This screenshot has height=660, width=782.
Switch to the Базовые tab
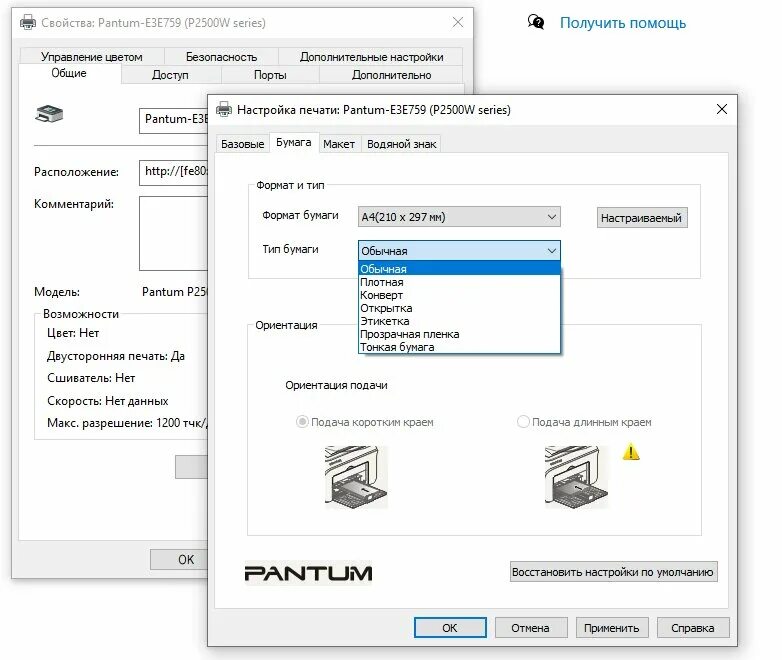[x=242, y=144]
